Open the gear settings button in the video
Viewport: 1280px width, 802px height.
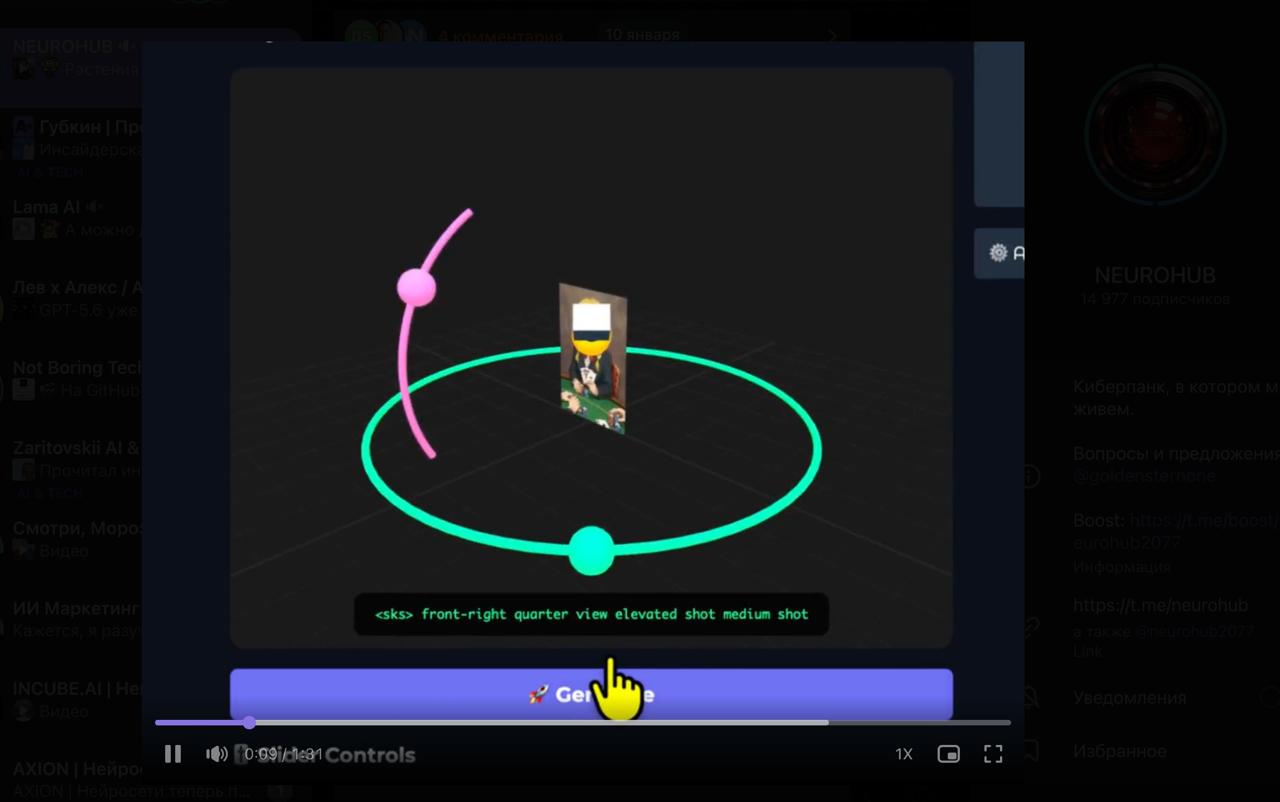[999, 253]
